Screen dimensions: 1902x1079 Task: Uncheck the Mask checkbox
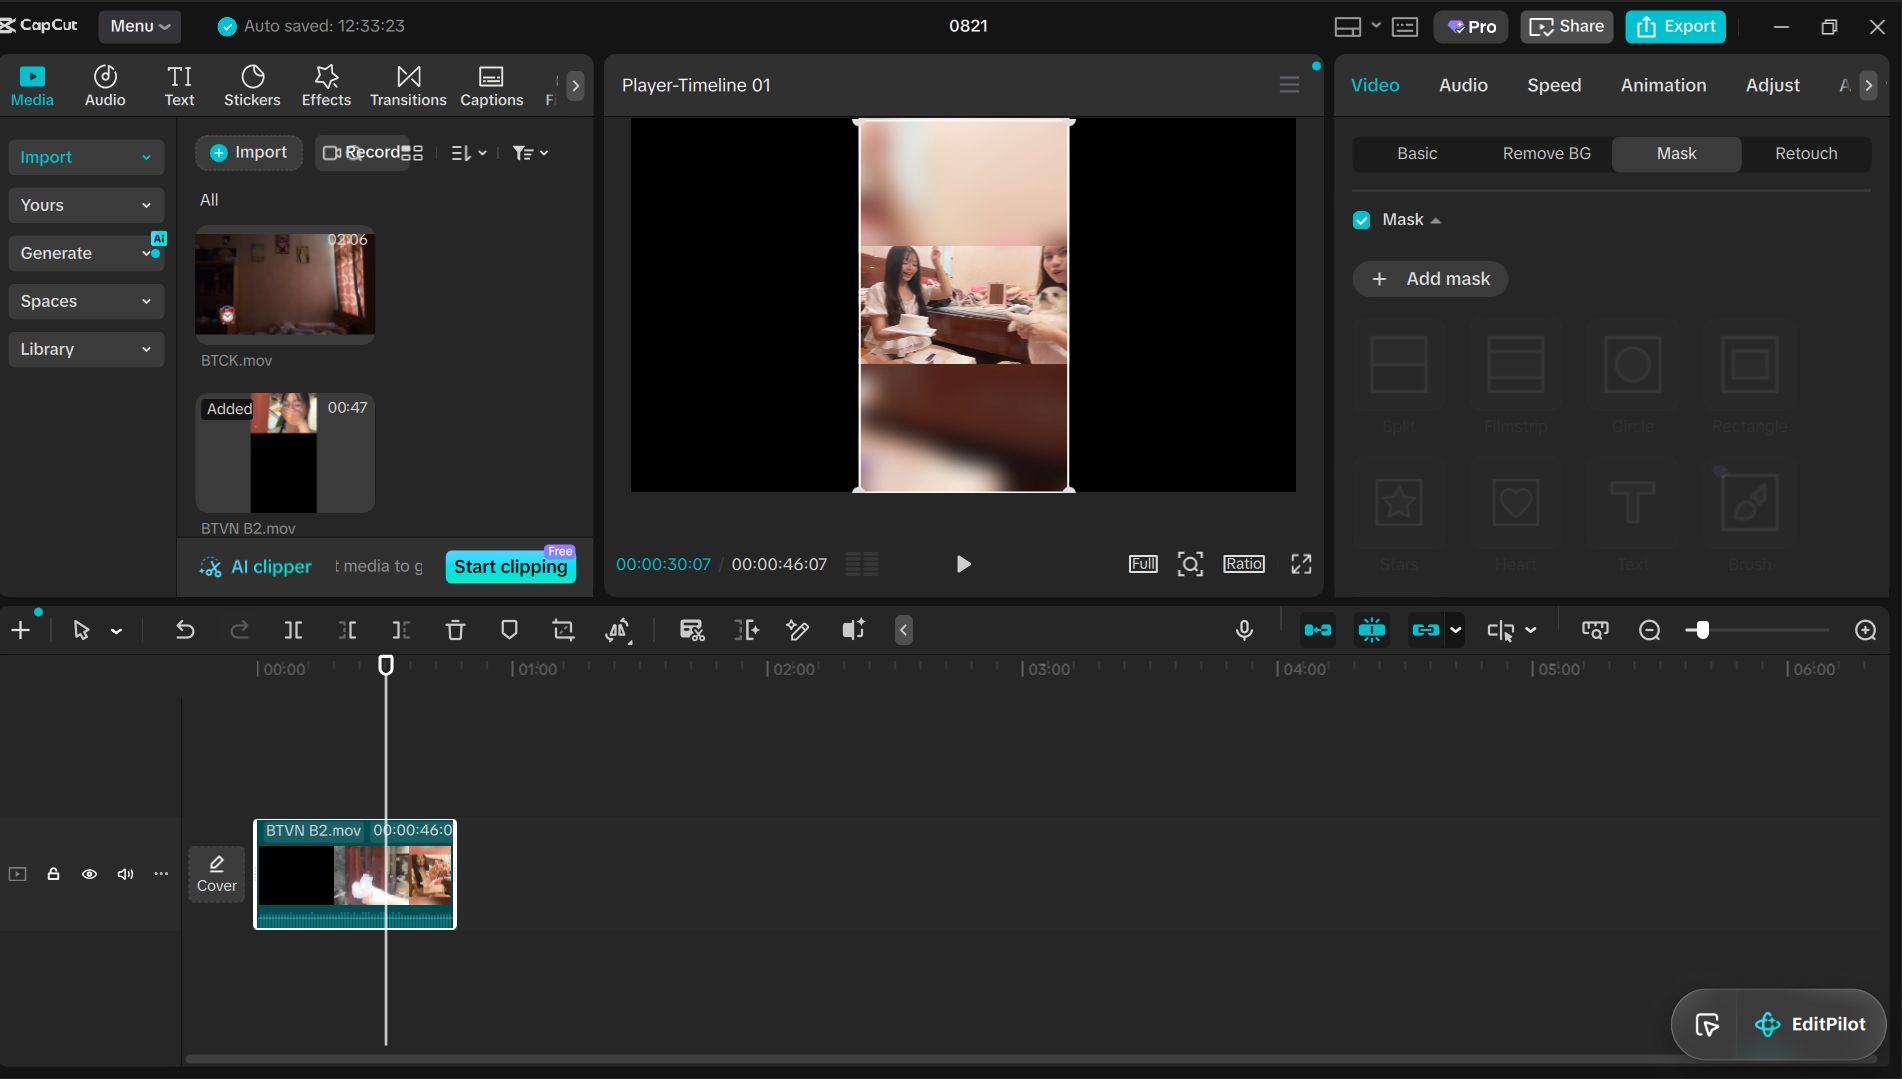1361,220
